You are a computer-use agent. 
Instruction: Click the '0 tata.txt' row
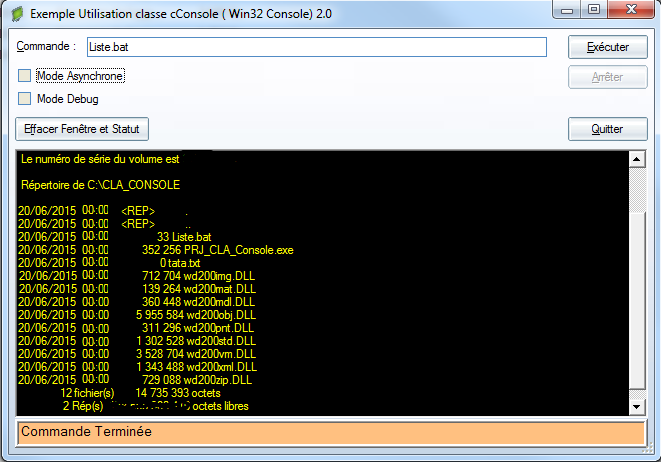[x=109, y=263]
